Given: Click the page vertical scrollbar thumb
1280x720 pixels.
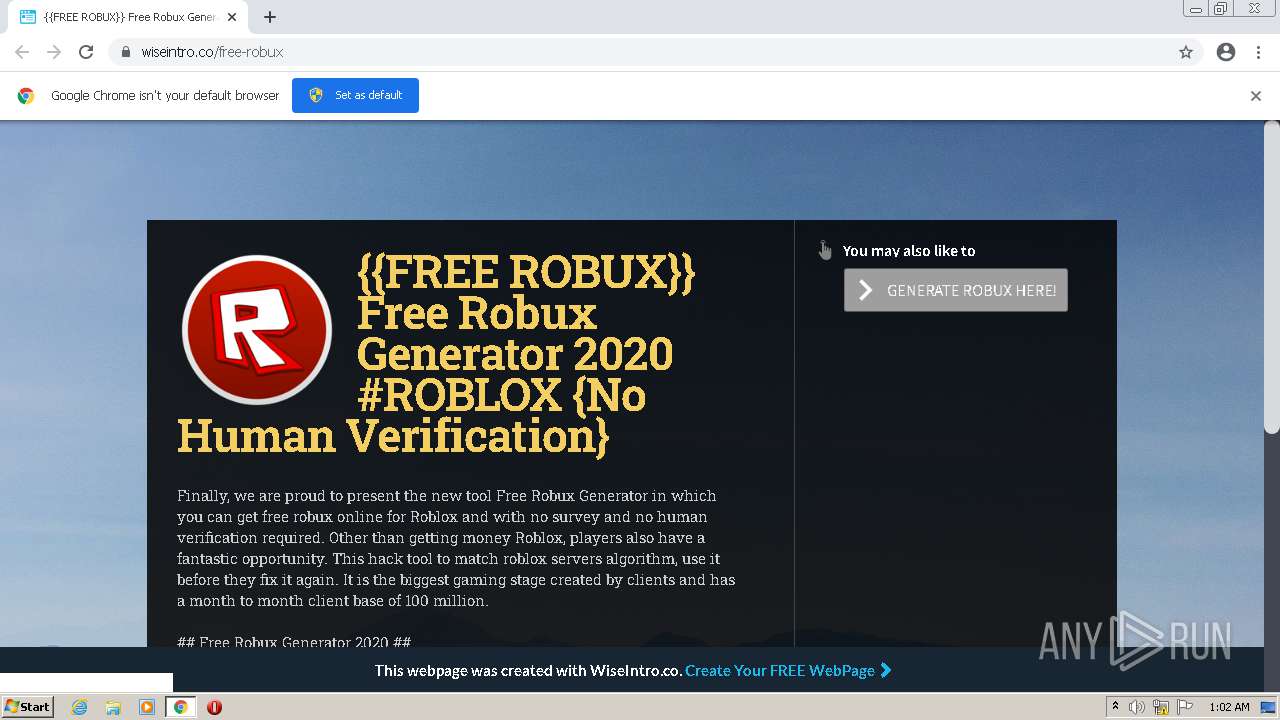Looking at the screenshot, I should (x=1272, y=278).
